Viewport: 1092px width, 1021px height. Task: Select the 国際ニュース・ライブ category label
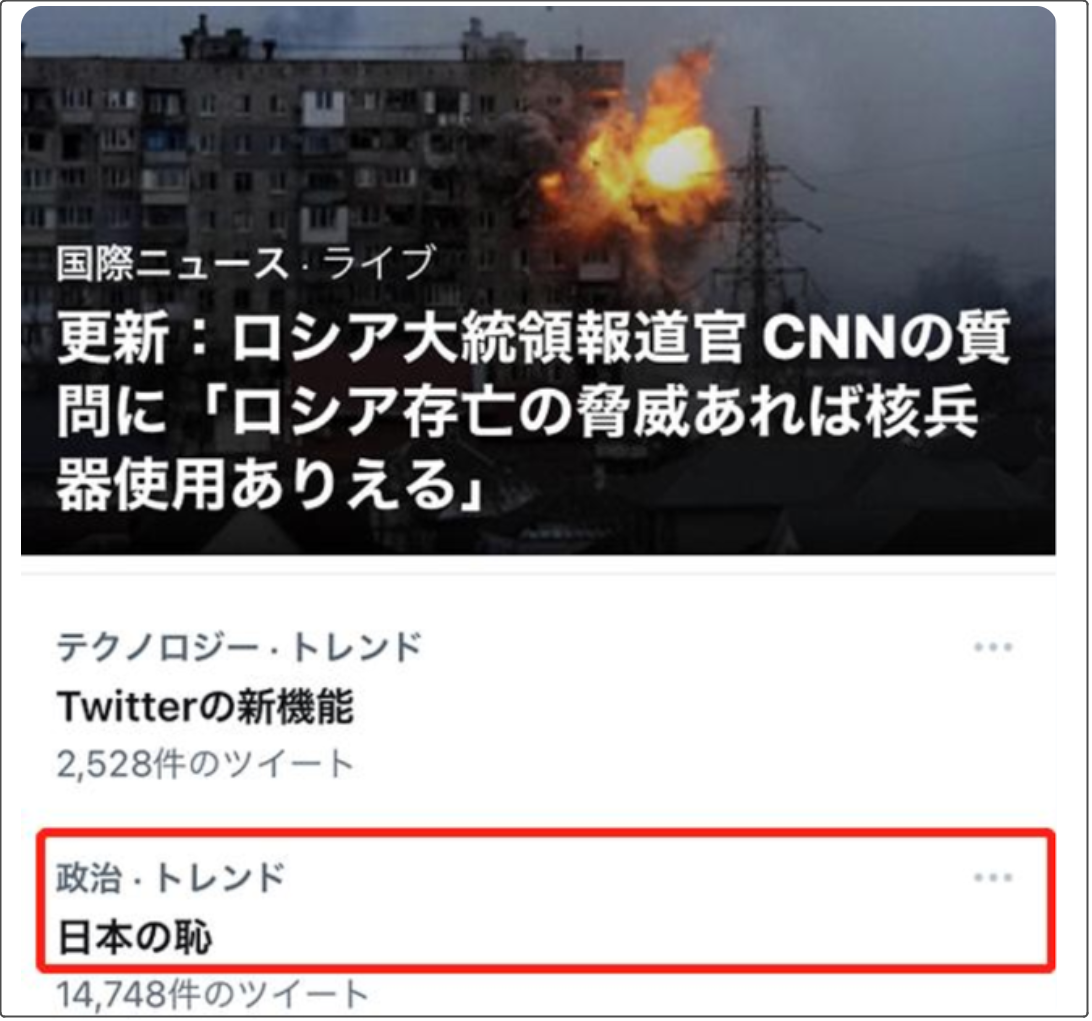tap(246, 263)
